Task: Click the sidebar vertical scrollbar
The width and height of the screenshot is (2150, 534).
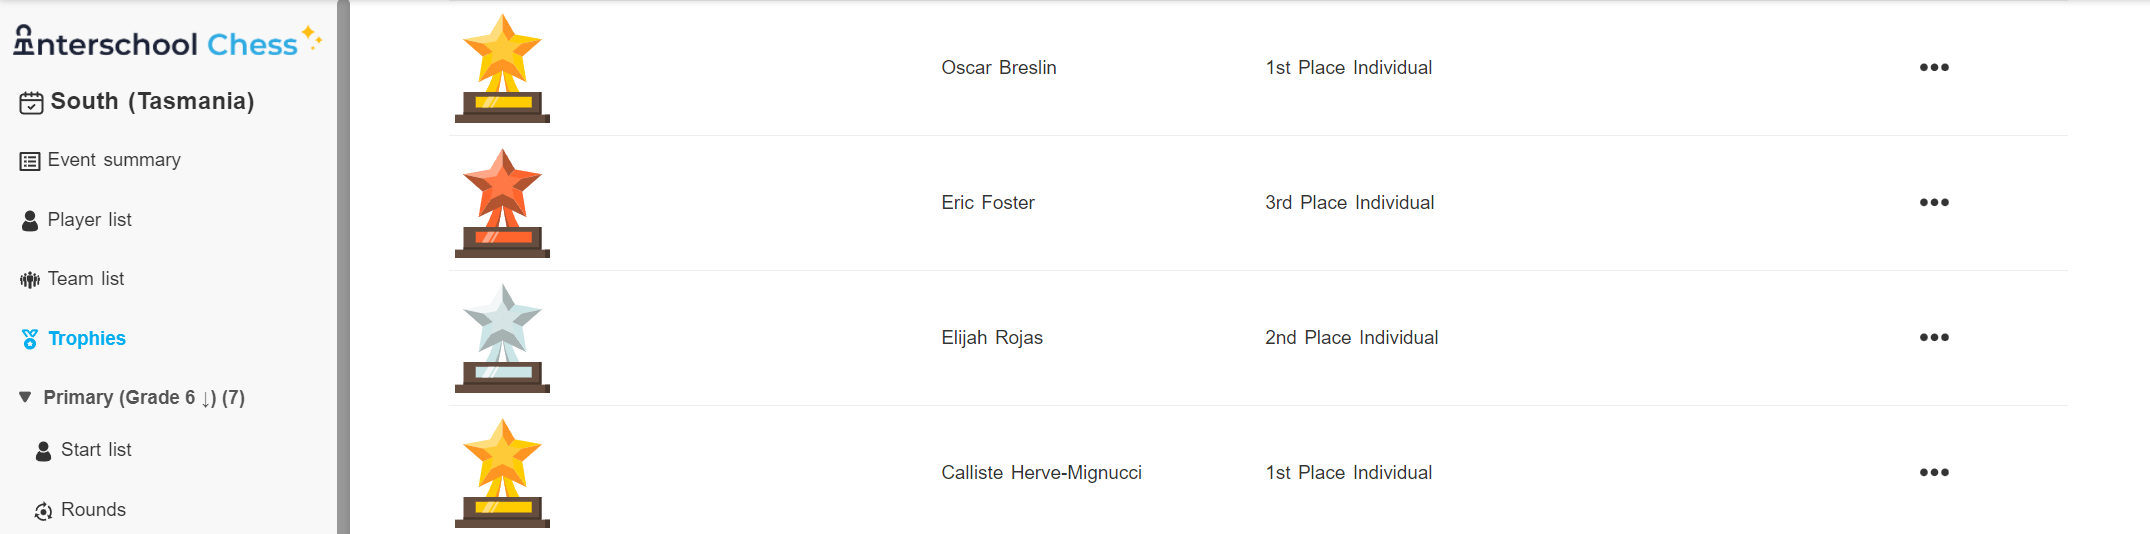Action: click(343, 267)
